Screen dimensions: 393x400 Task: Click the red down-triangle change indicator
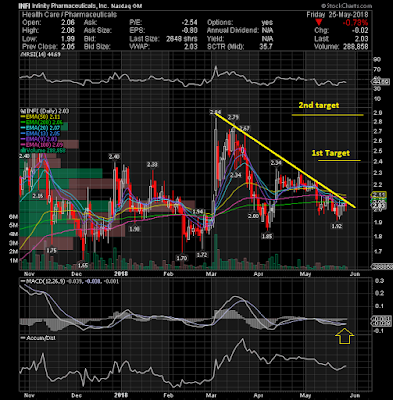319,23
